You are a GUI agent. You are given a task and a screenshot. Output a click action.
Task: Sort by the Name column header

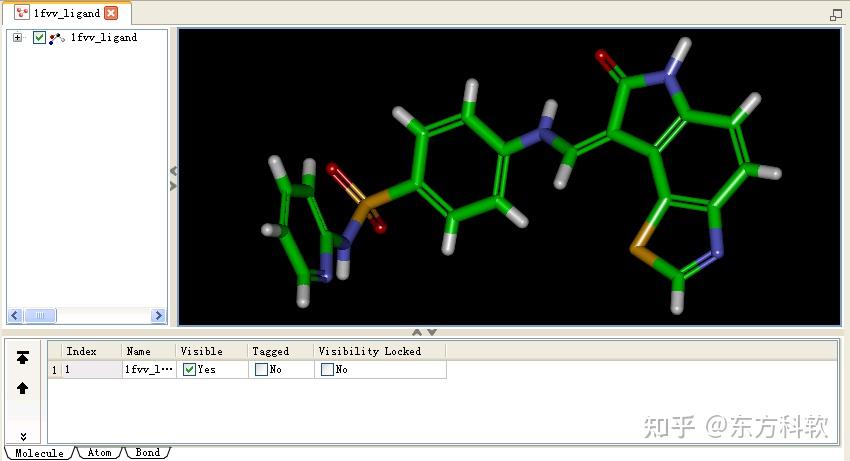click(x=149, y=351)
